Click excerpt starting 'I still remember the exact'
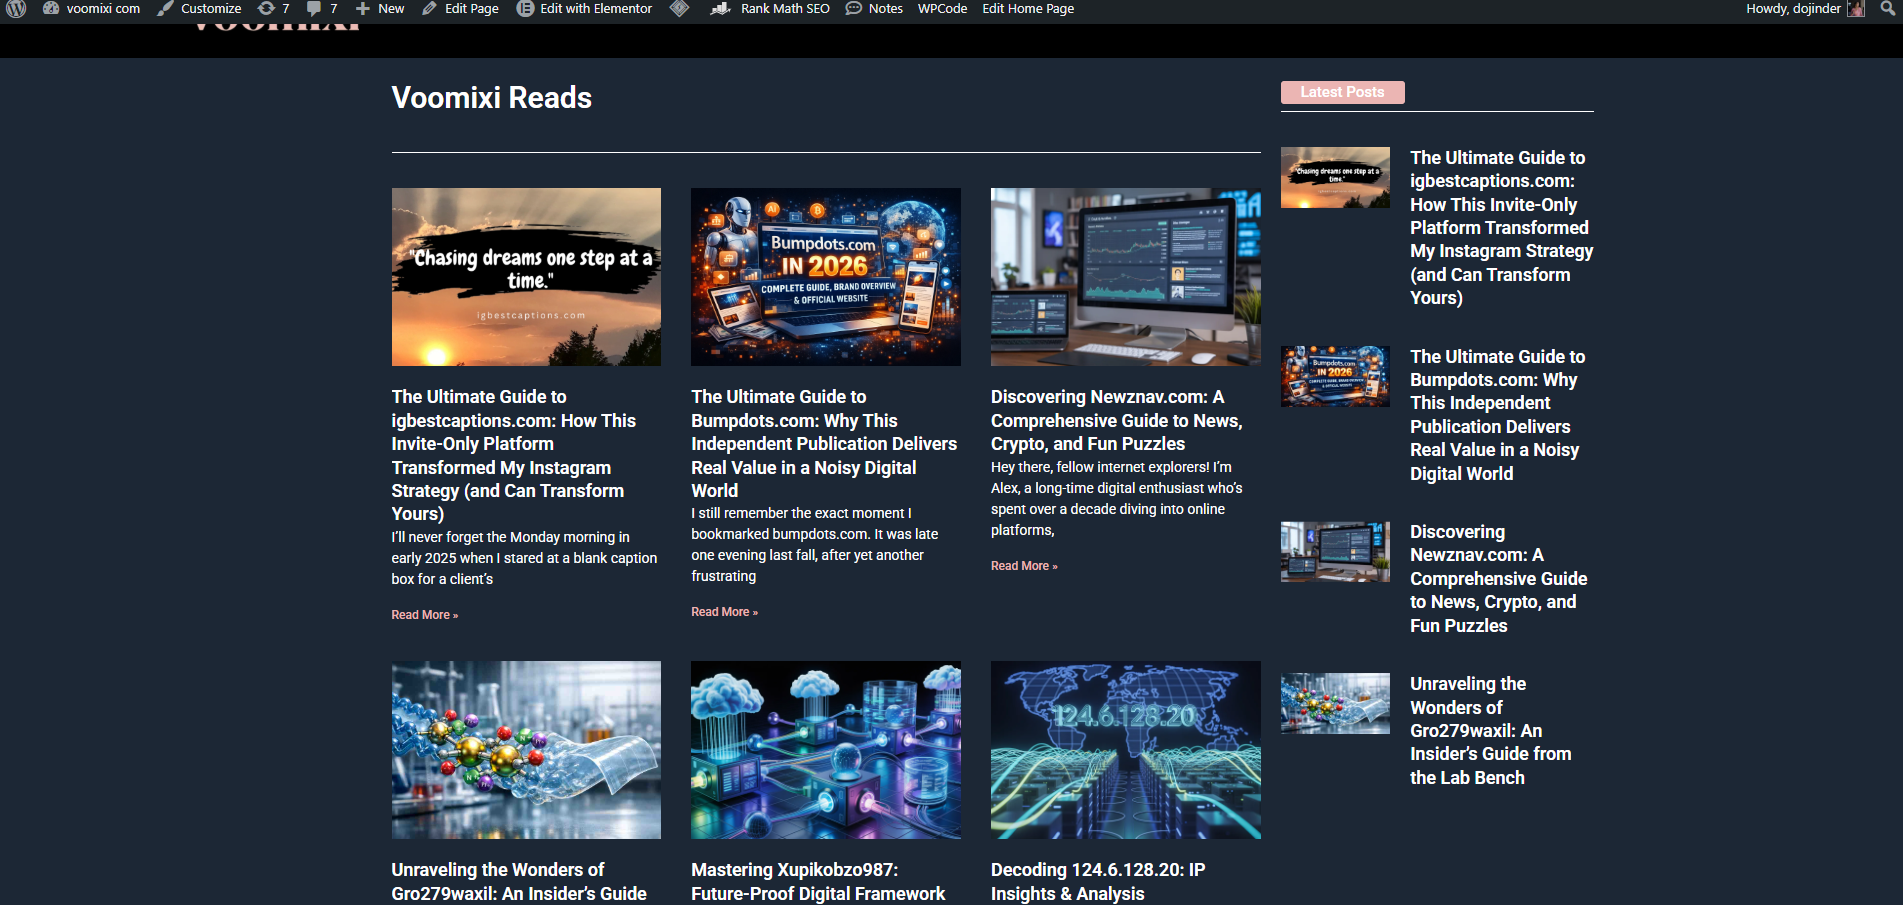The height and width of the screenshot is (905, 1903). (x=815, y=544)
